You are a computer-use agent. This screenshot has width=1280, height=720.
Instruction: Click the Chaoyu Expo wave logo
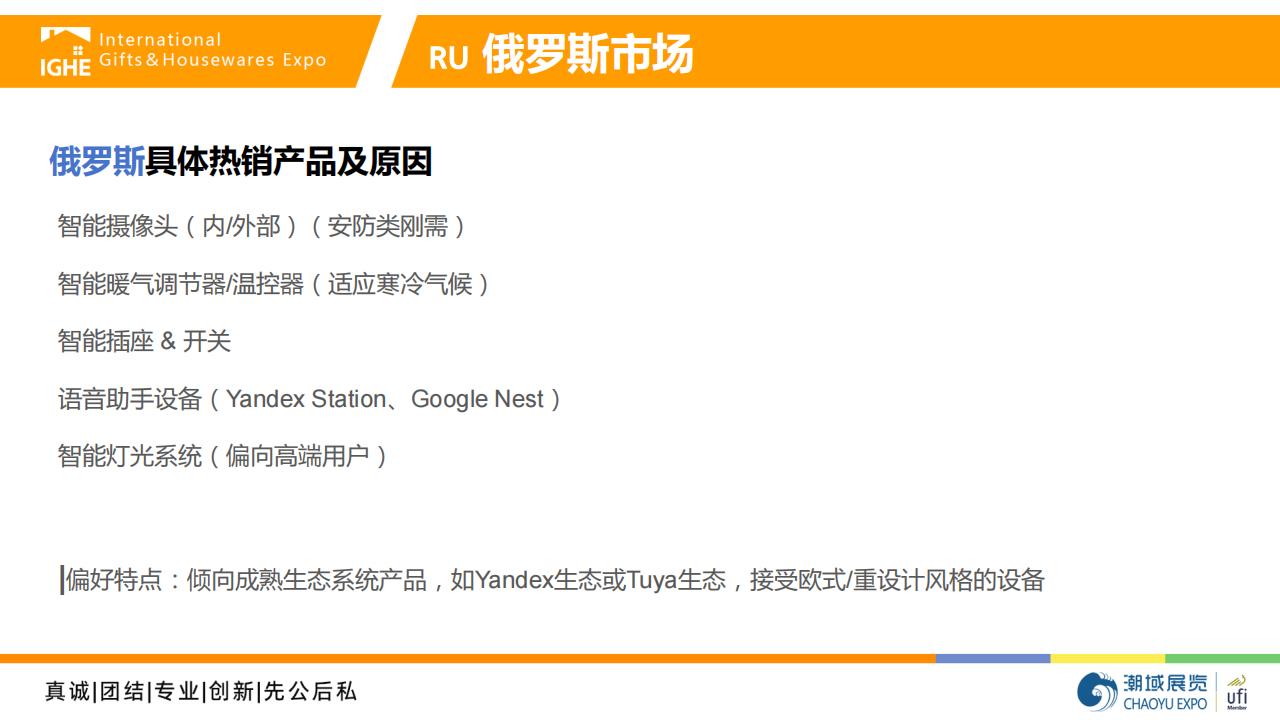coord(1097,691)
